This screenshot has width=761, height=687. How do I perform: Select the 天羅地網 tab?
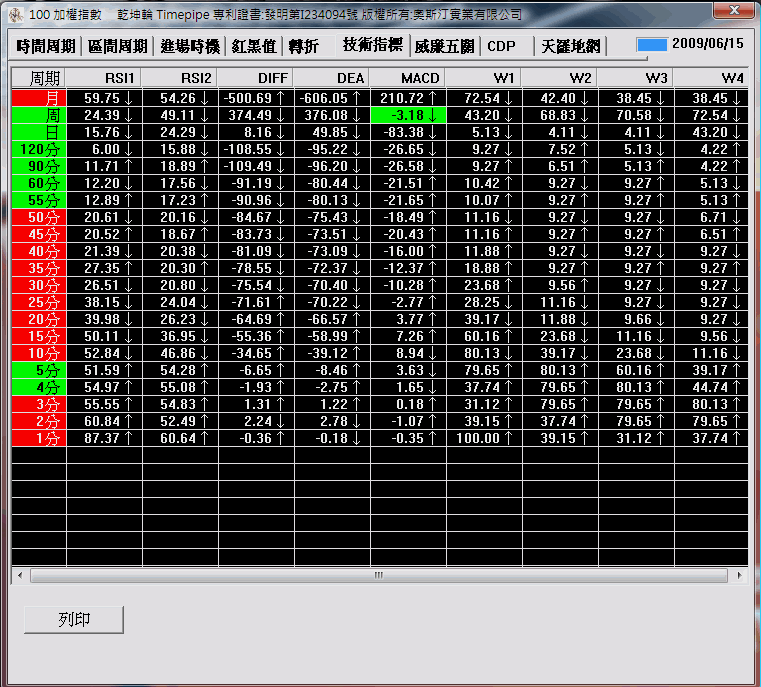(x=570, y=46)
